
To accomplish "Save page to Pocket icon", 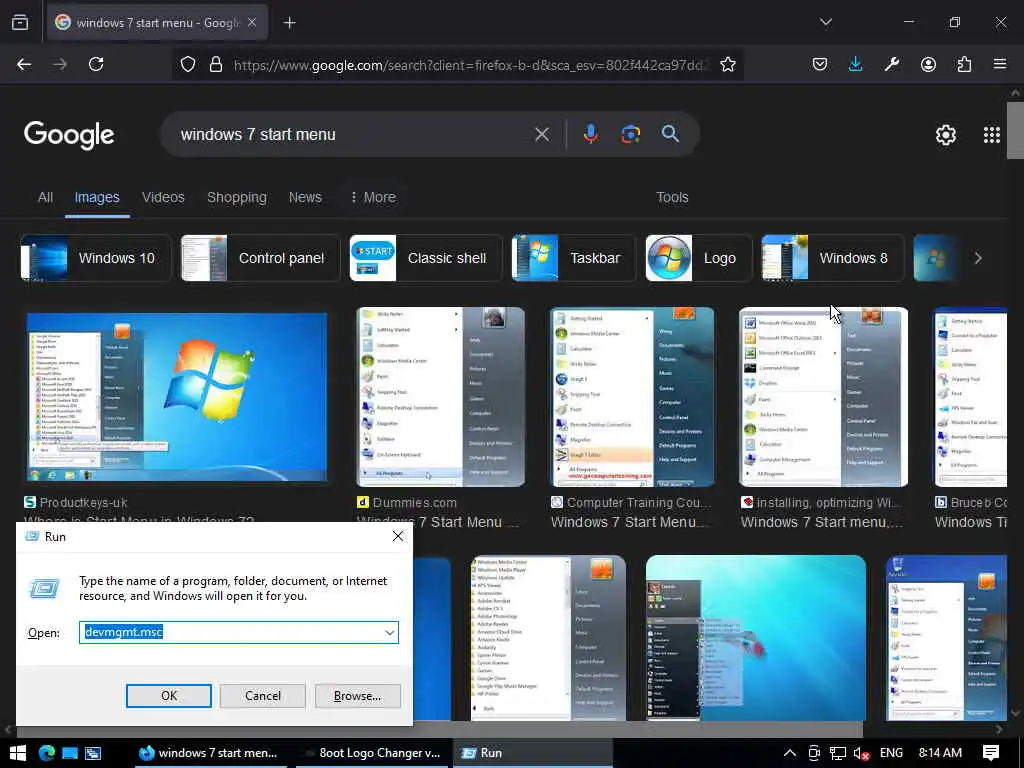I will tap(820, 64).
